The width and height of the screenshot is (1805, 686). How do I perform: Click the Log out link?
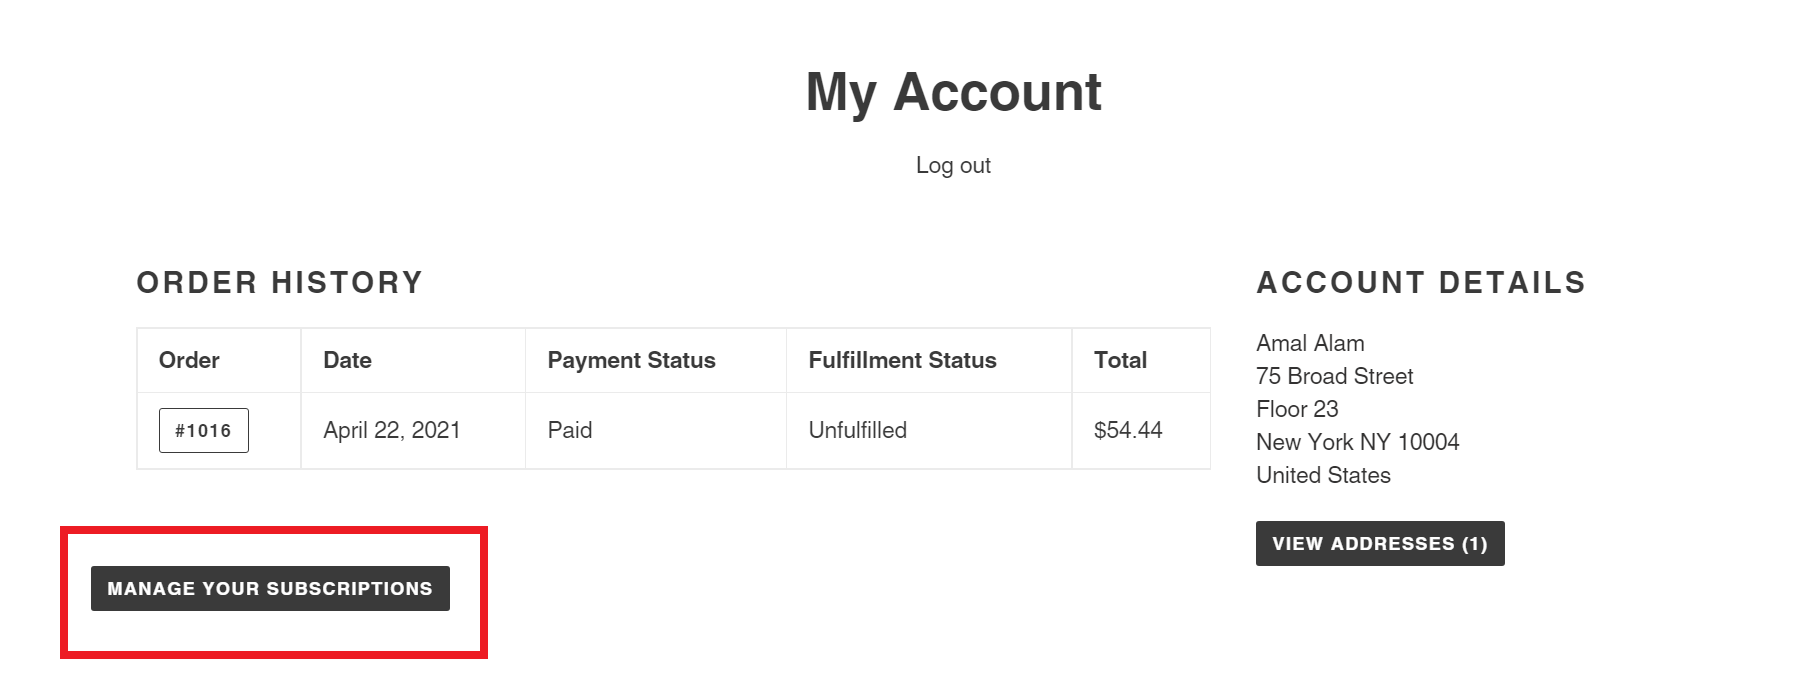(953, 165)
